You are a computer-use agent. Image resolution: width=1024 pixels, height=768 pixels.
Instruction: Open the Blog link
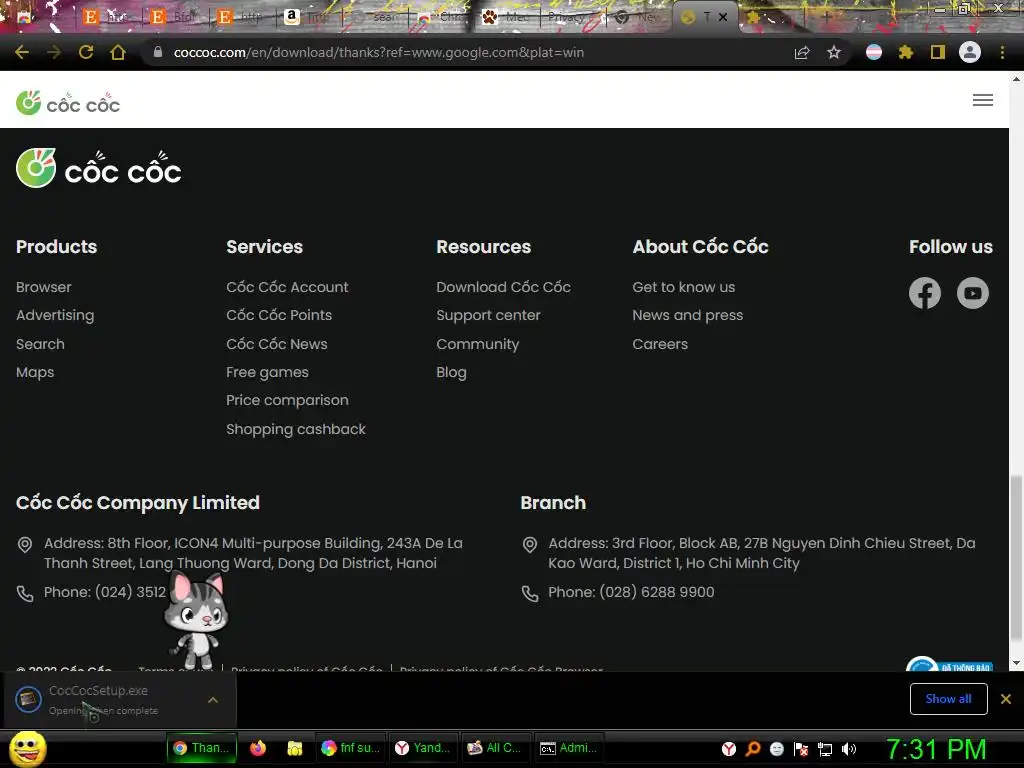click(451, 372)
